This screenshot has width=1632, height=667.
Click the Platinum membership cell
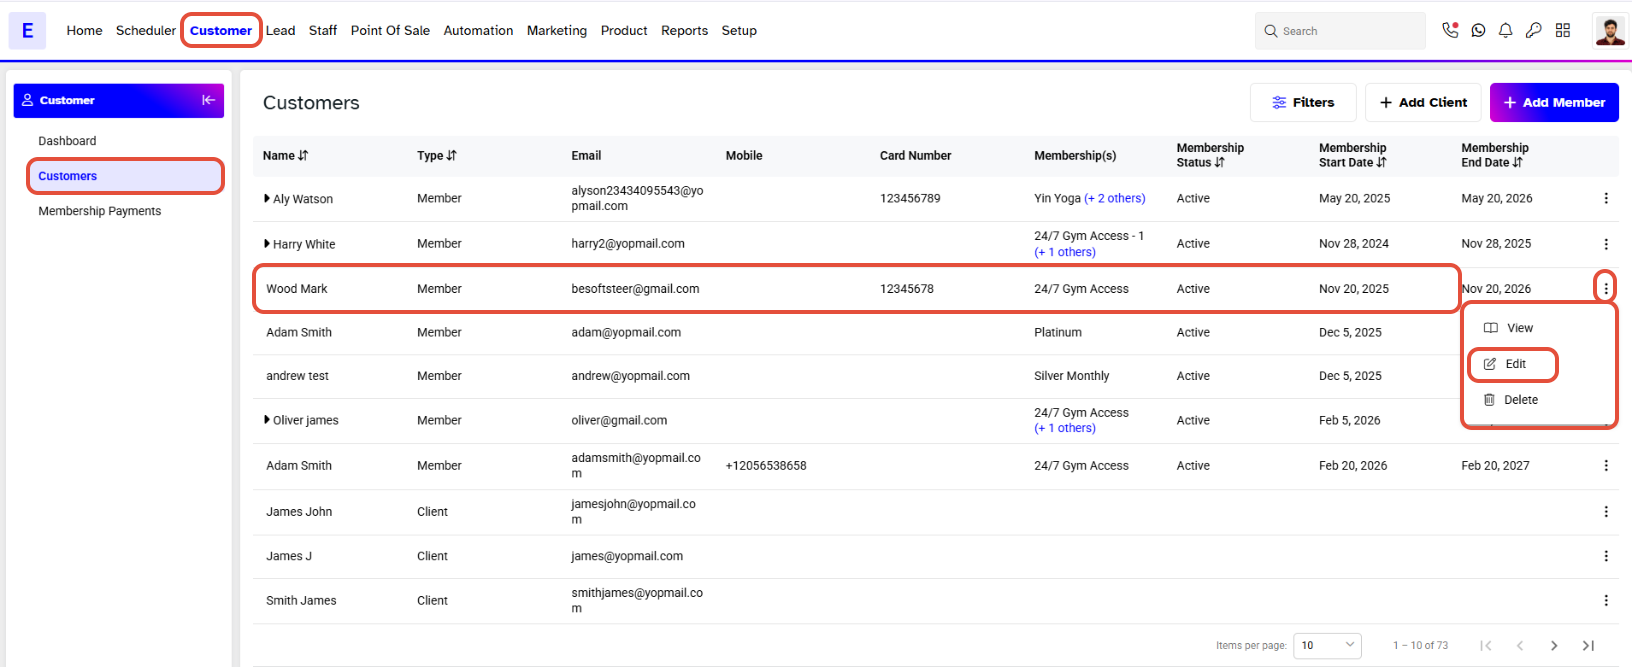1058,332
